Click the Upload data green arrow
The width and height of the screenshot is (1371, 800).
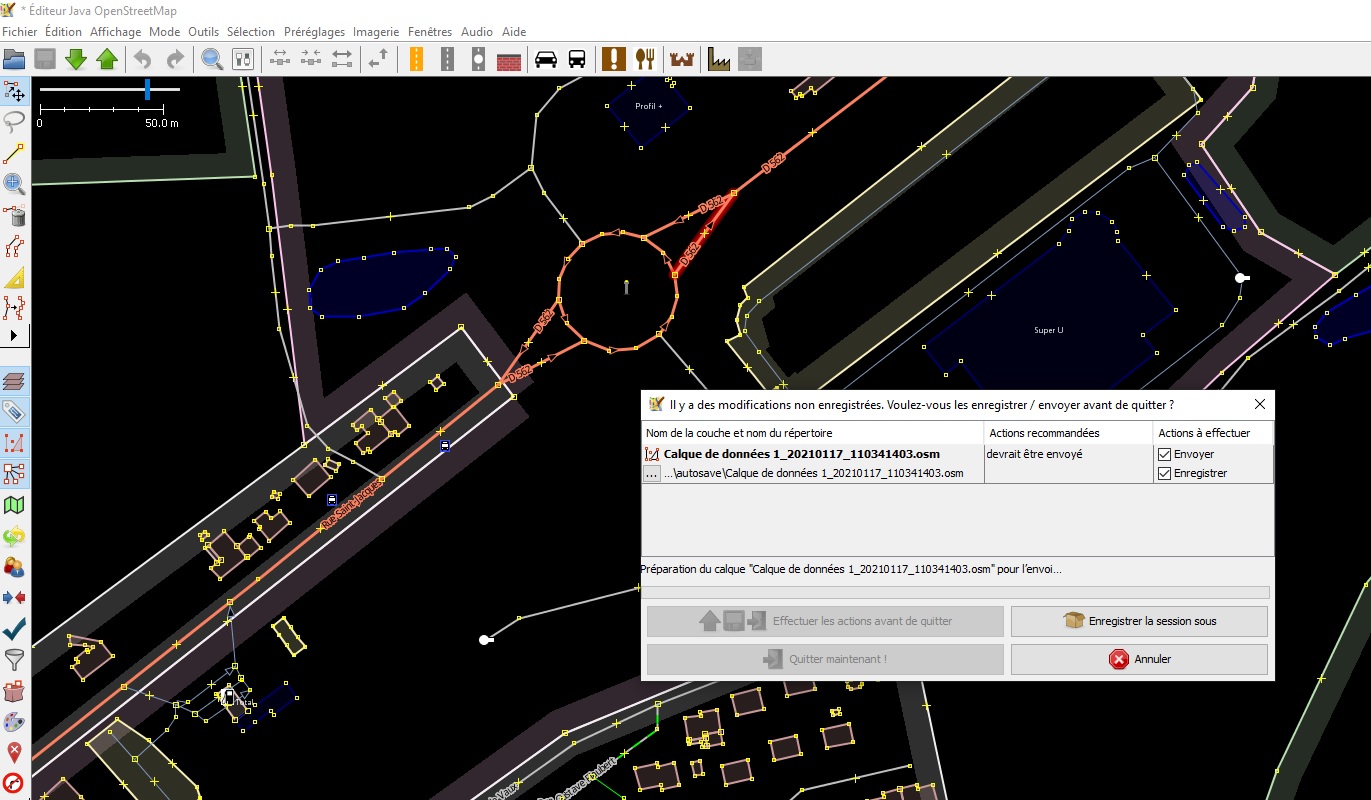[x=107, y=59]
